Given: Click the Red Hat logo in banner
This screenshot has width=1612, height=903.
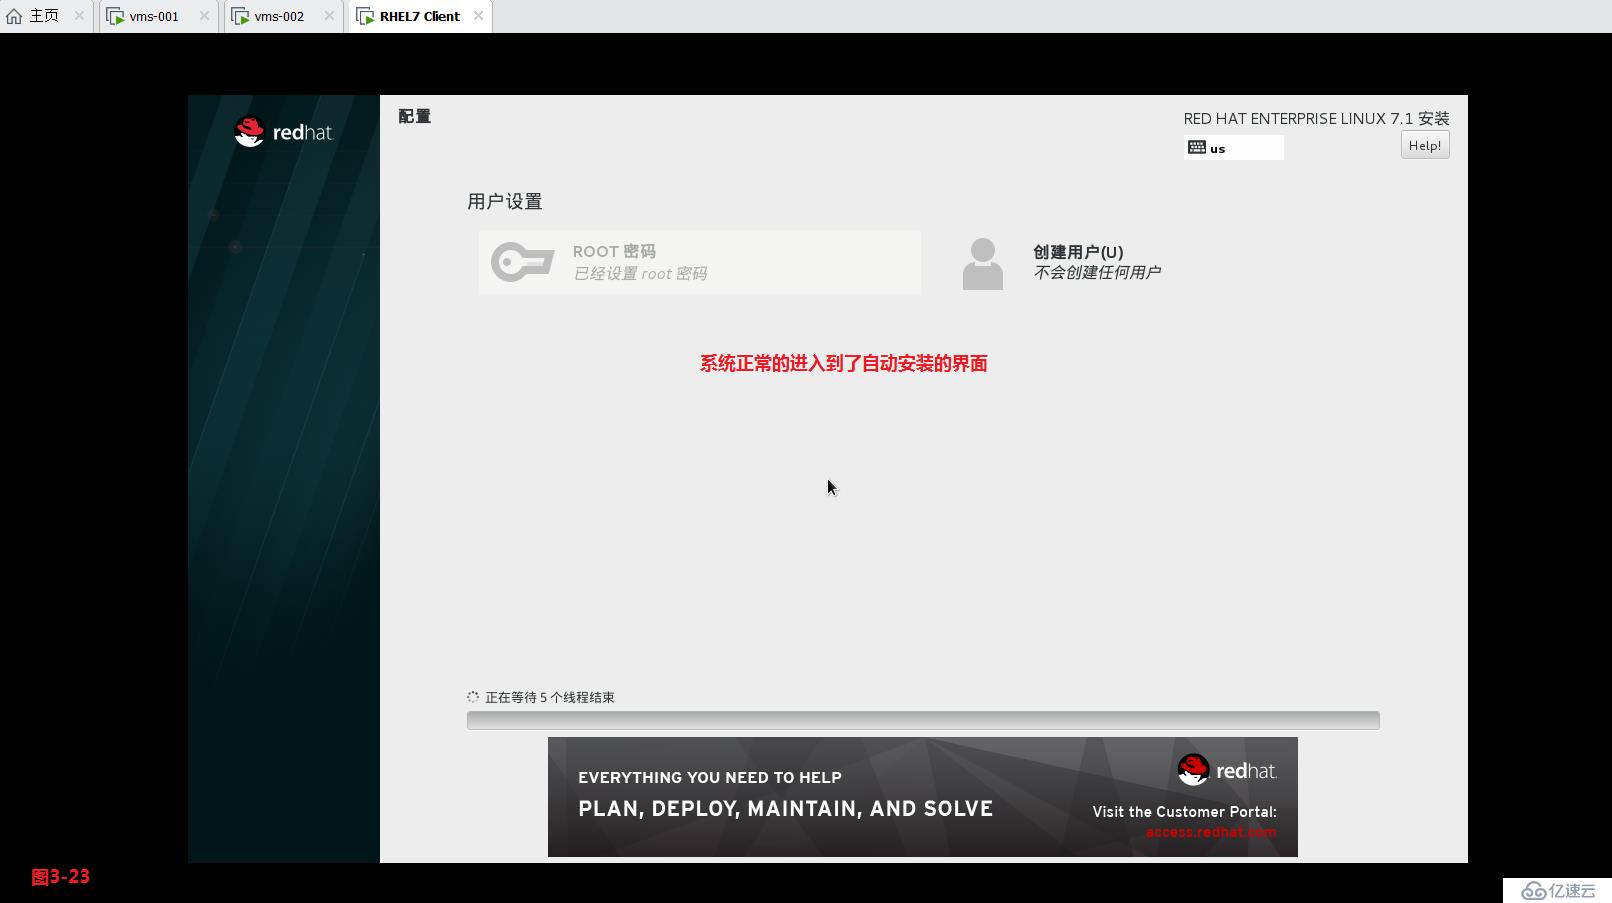Looking at the screenshot, I should (1227, 770).
